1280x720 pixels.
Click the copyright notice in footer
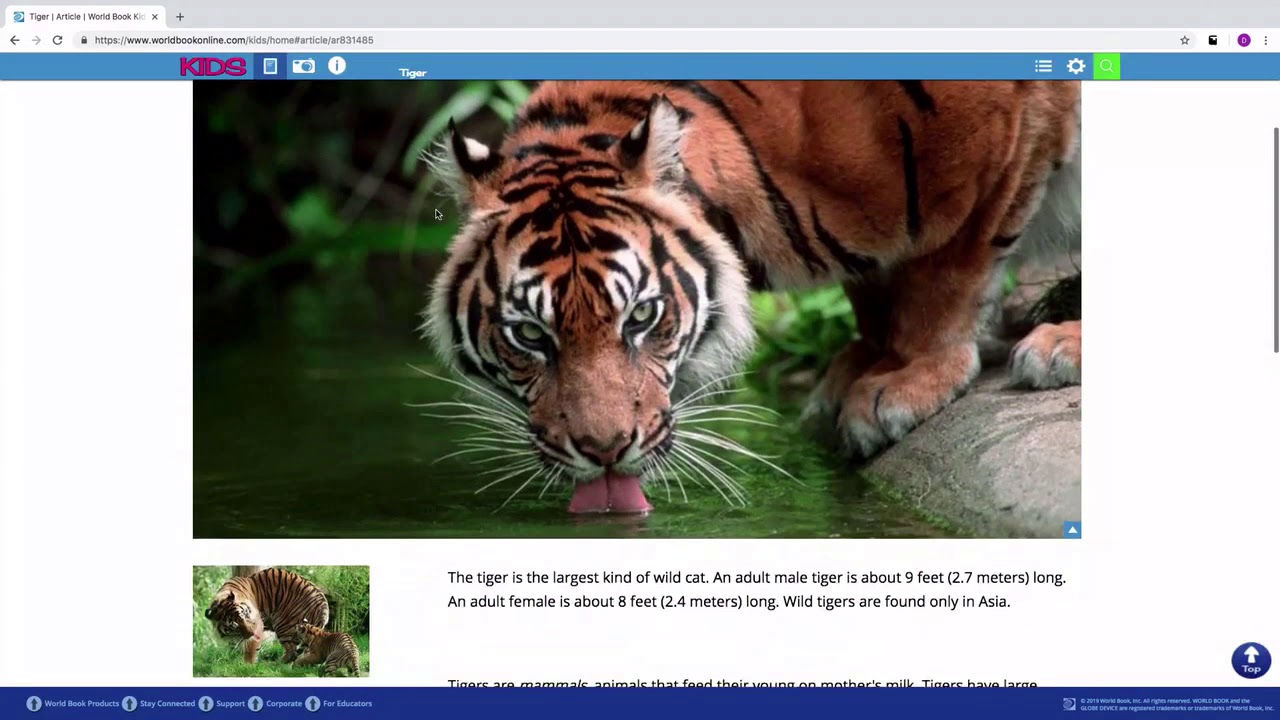pos(1177,704)
